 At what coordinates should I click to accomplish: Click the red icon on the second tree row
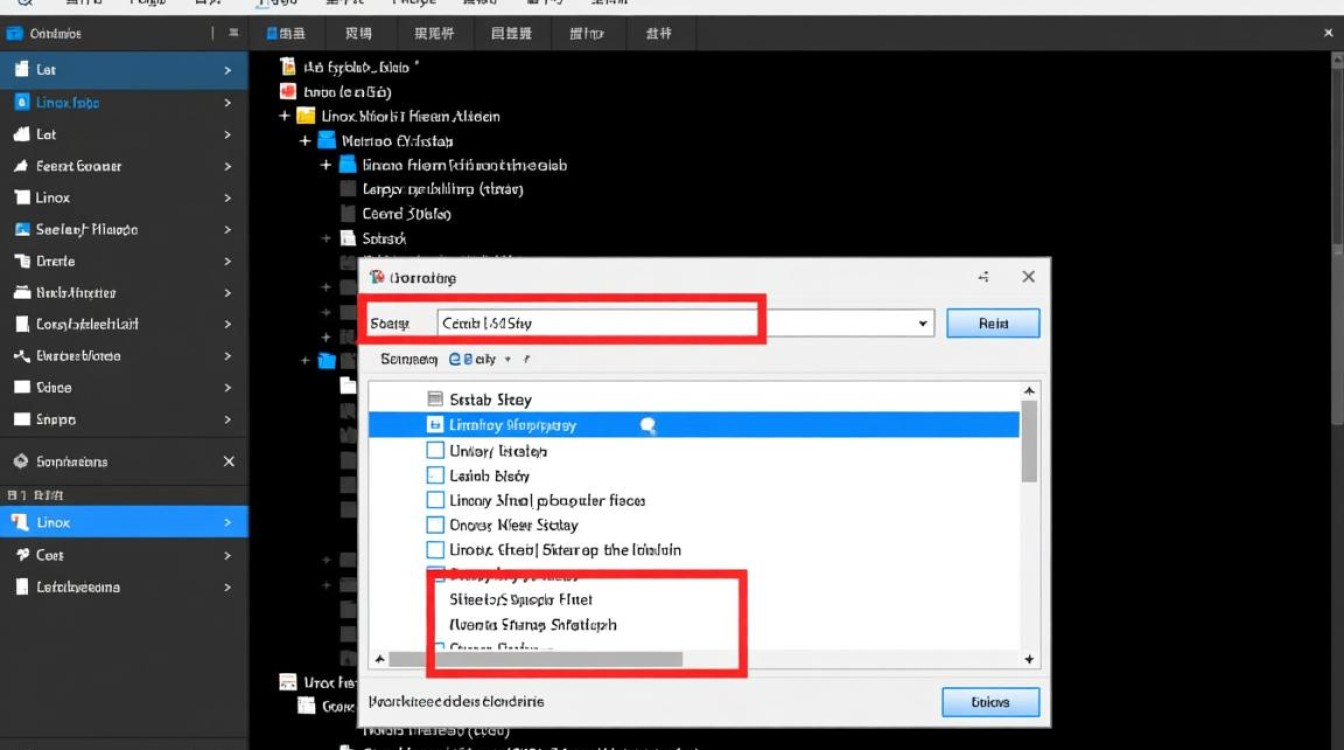pos(288,92)
